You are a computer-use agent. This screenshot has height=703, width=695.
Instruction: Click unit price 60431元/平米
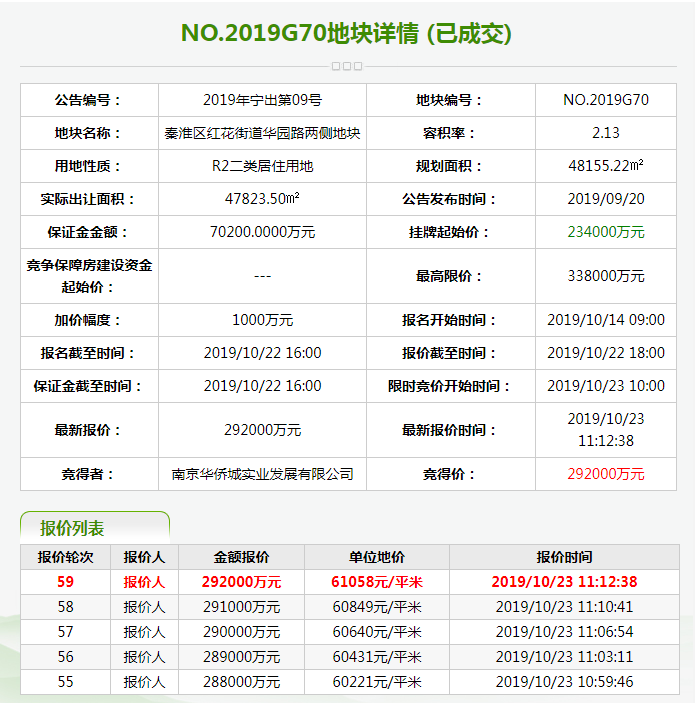[377, 657]
